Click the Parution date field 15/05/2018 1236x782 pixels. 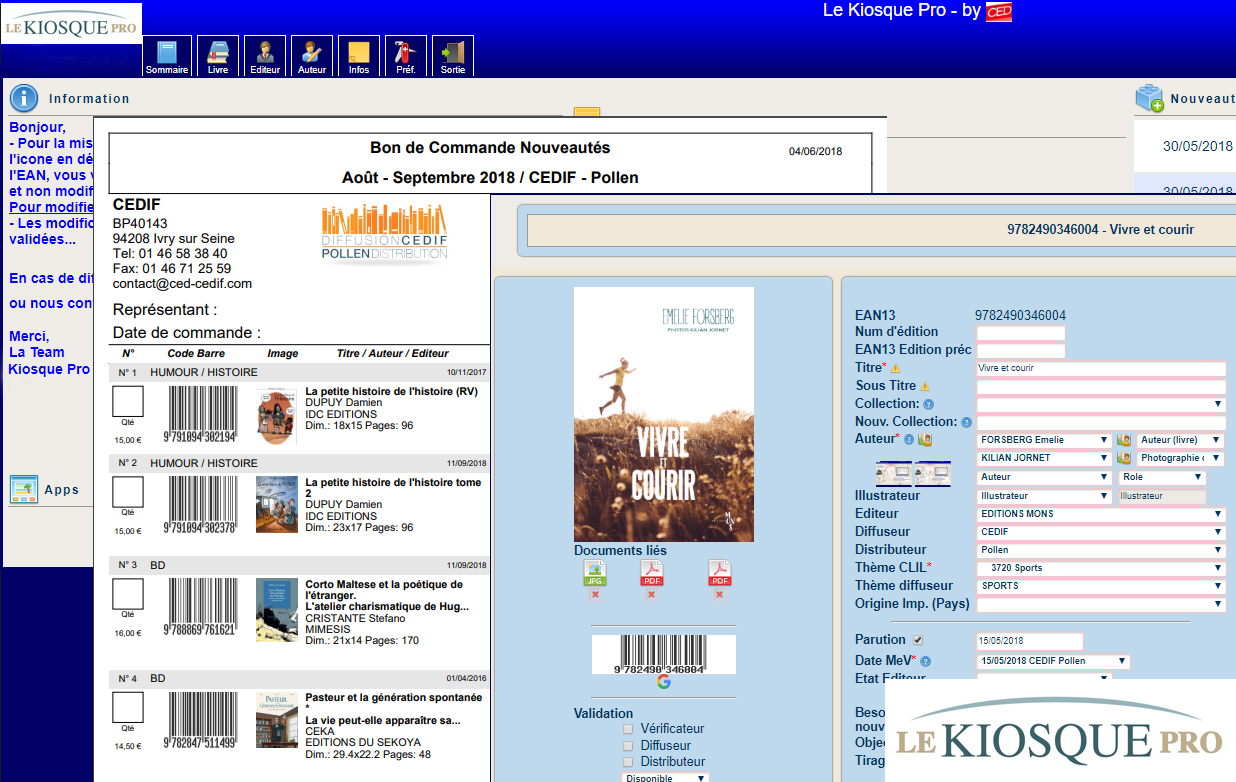tap(1030, 641)
